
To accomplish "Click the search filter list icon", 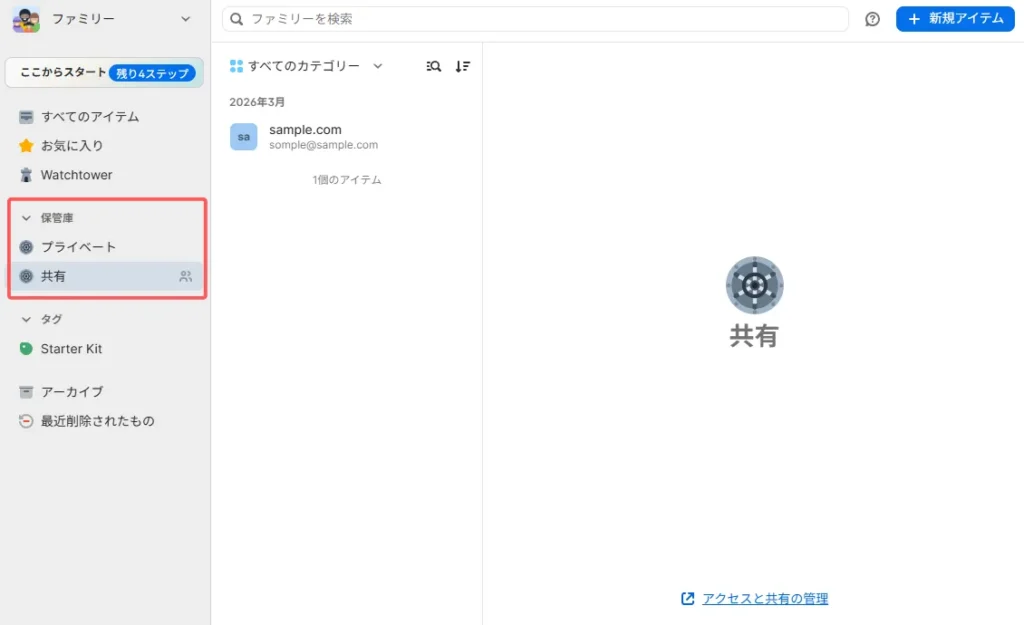I will click(x=433, y=66).
